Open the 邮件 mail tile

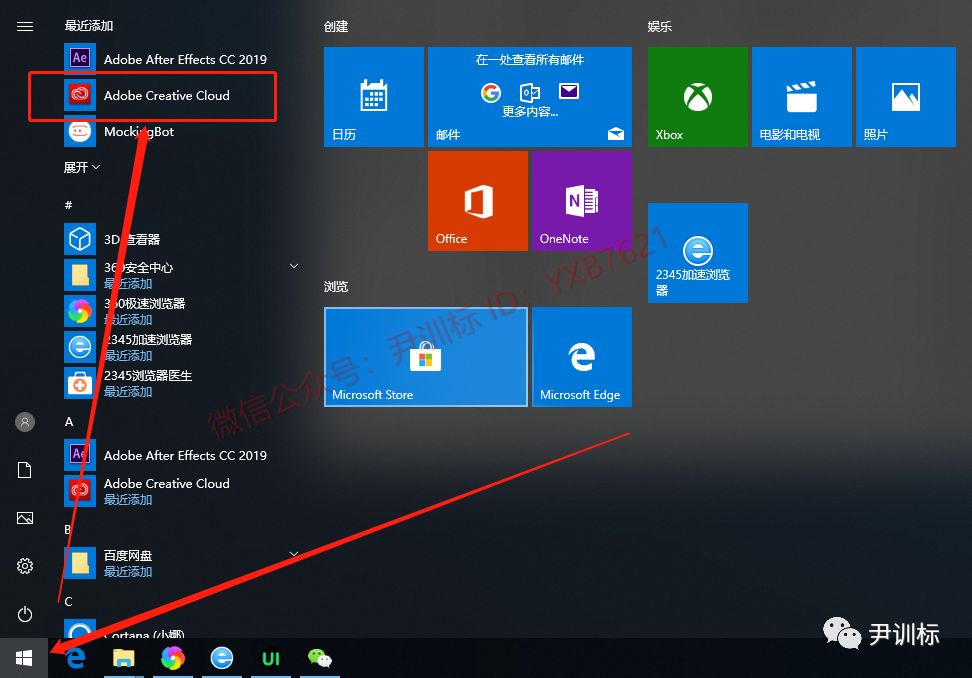529,97
